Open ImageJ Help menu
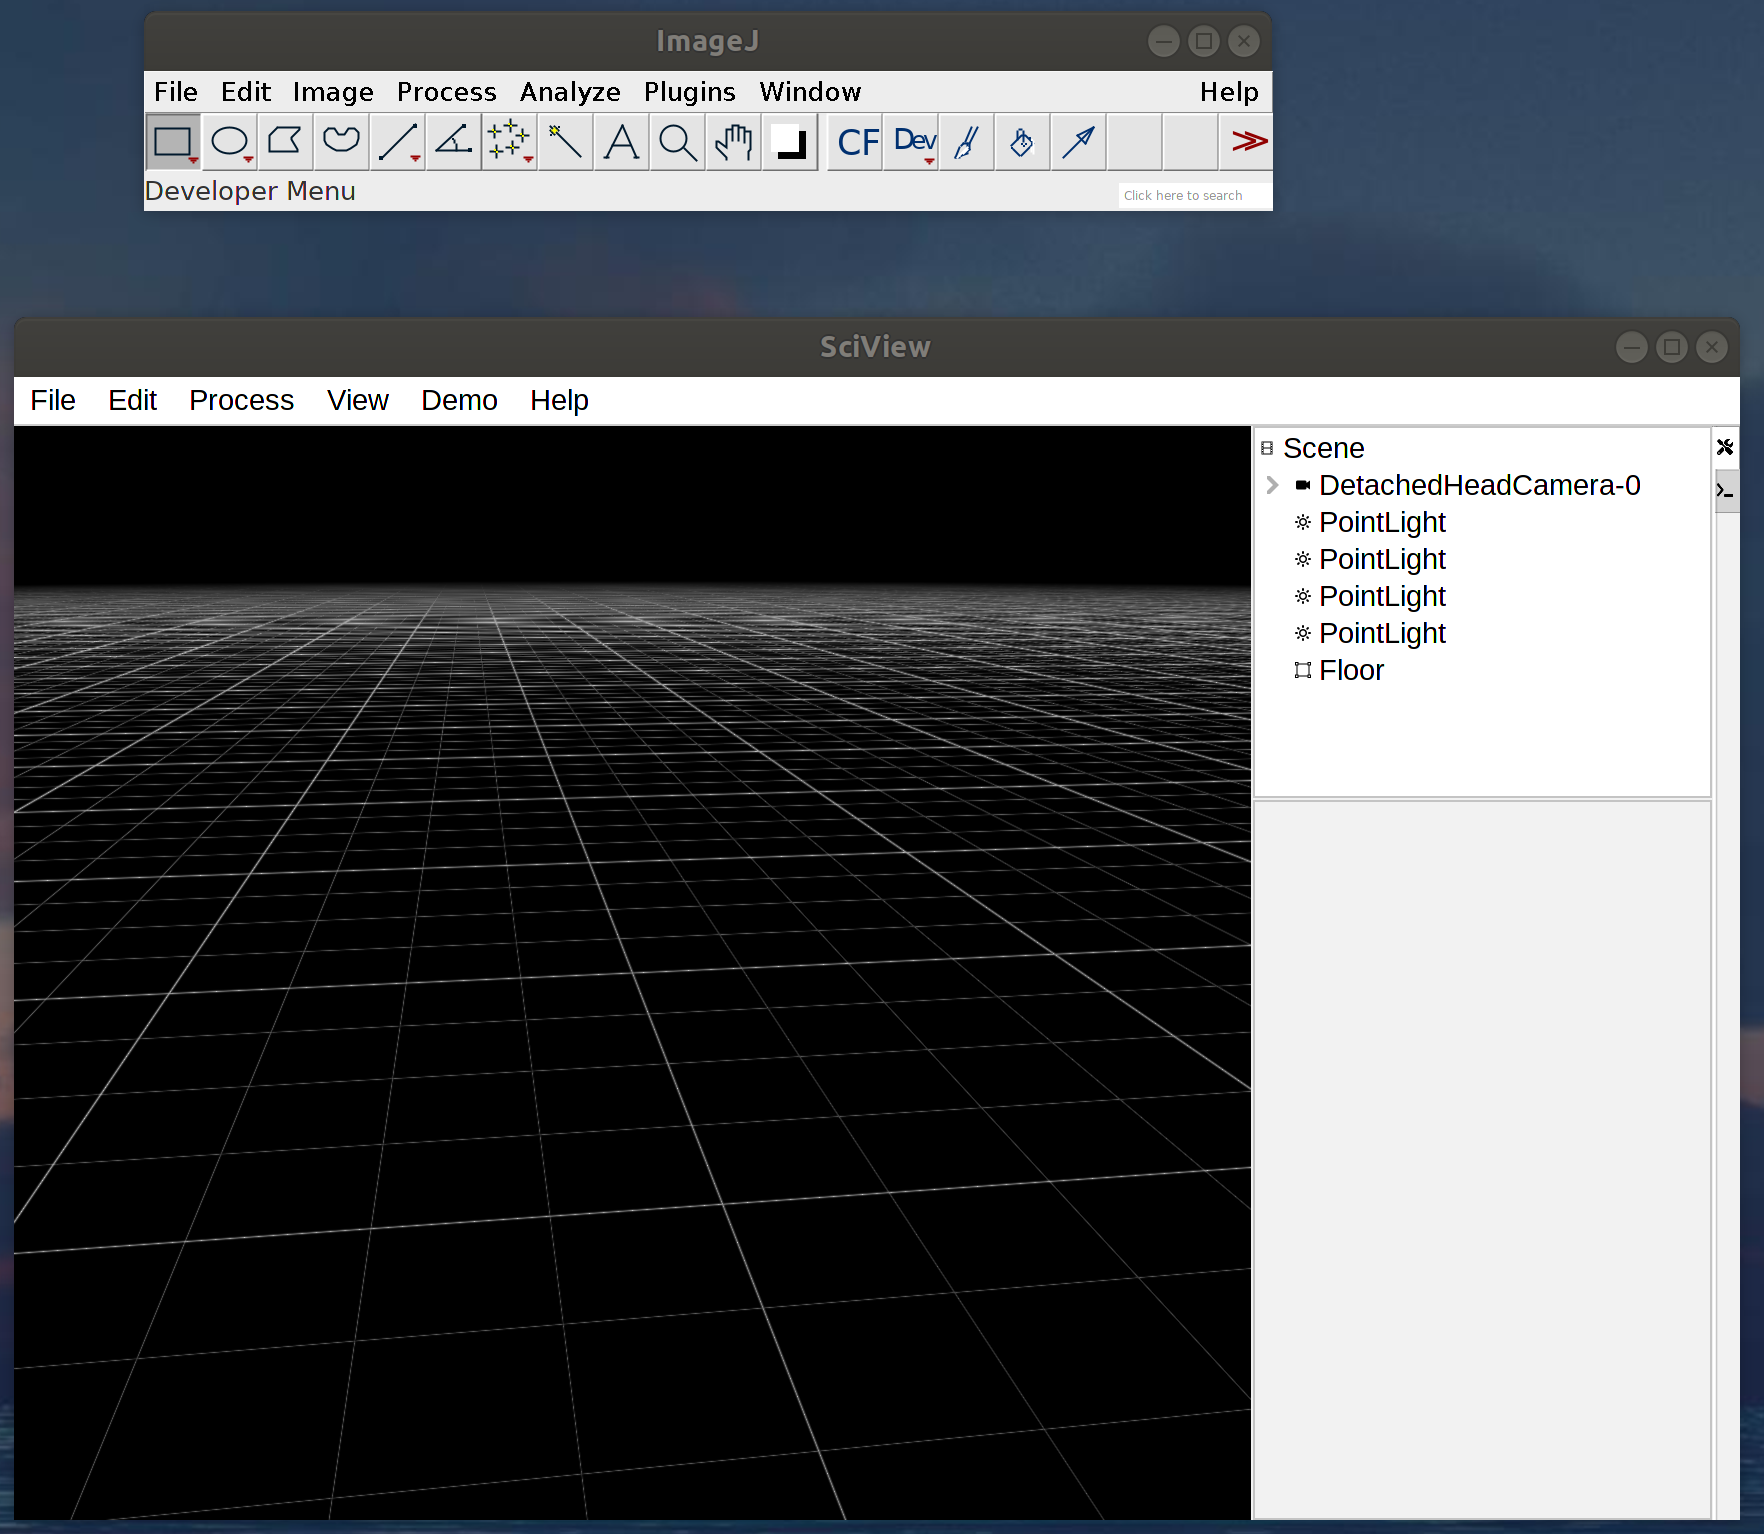The width and height of the screenshot is (1764, 1534). click(1229, 92)
